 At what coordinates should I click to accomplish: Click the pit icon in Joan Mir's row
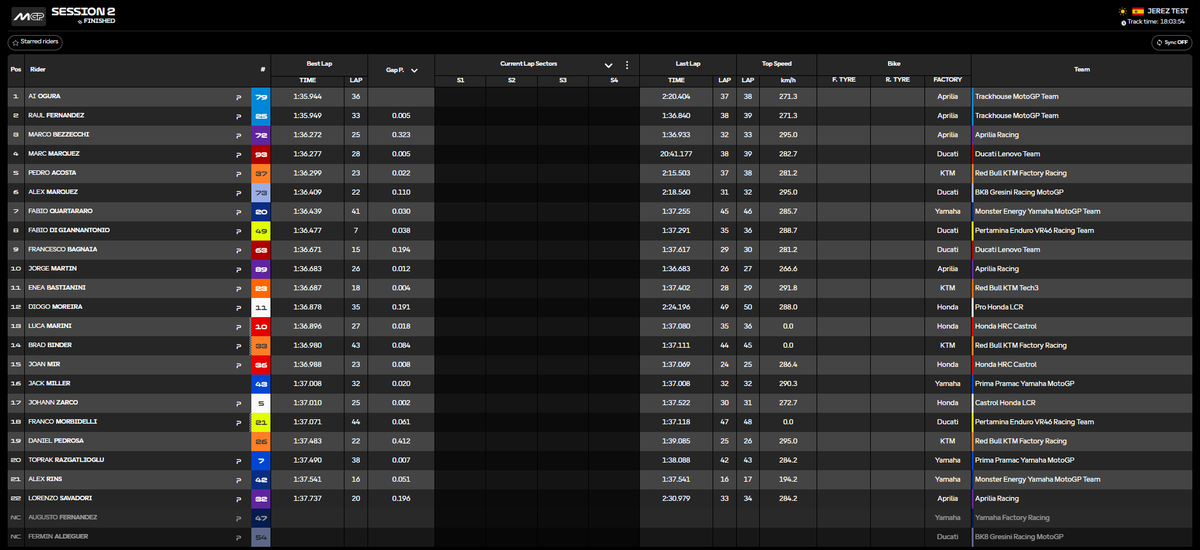click(238, 365)
